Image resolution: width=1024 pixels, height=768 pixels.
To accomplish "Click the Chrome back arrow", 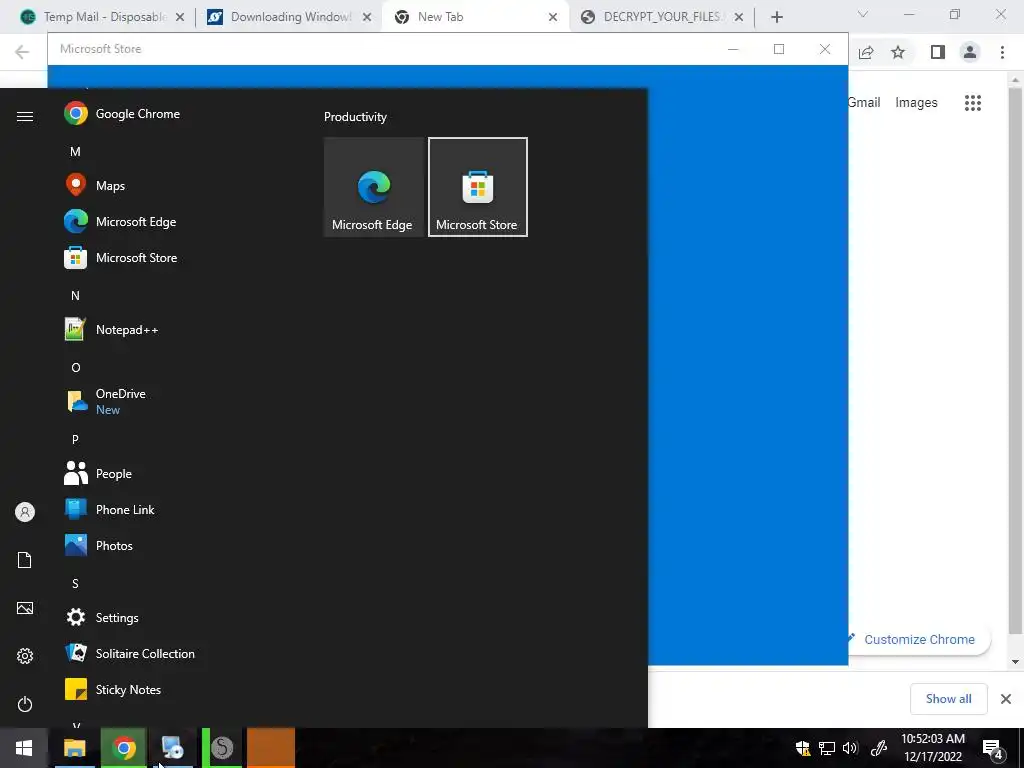I will [22, 52].
